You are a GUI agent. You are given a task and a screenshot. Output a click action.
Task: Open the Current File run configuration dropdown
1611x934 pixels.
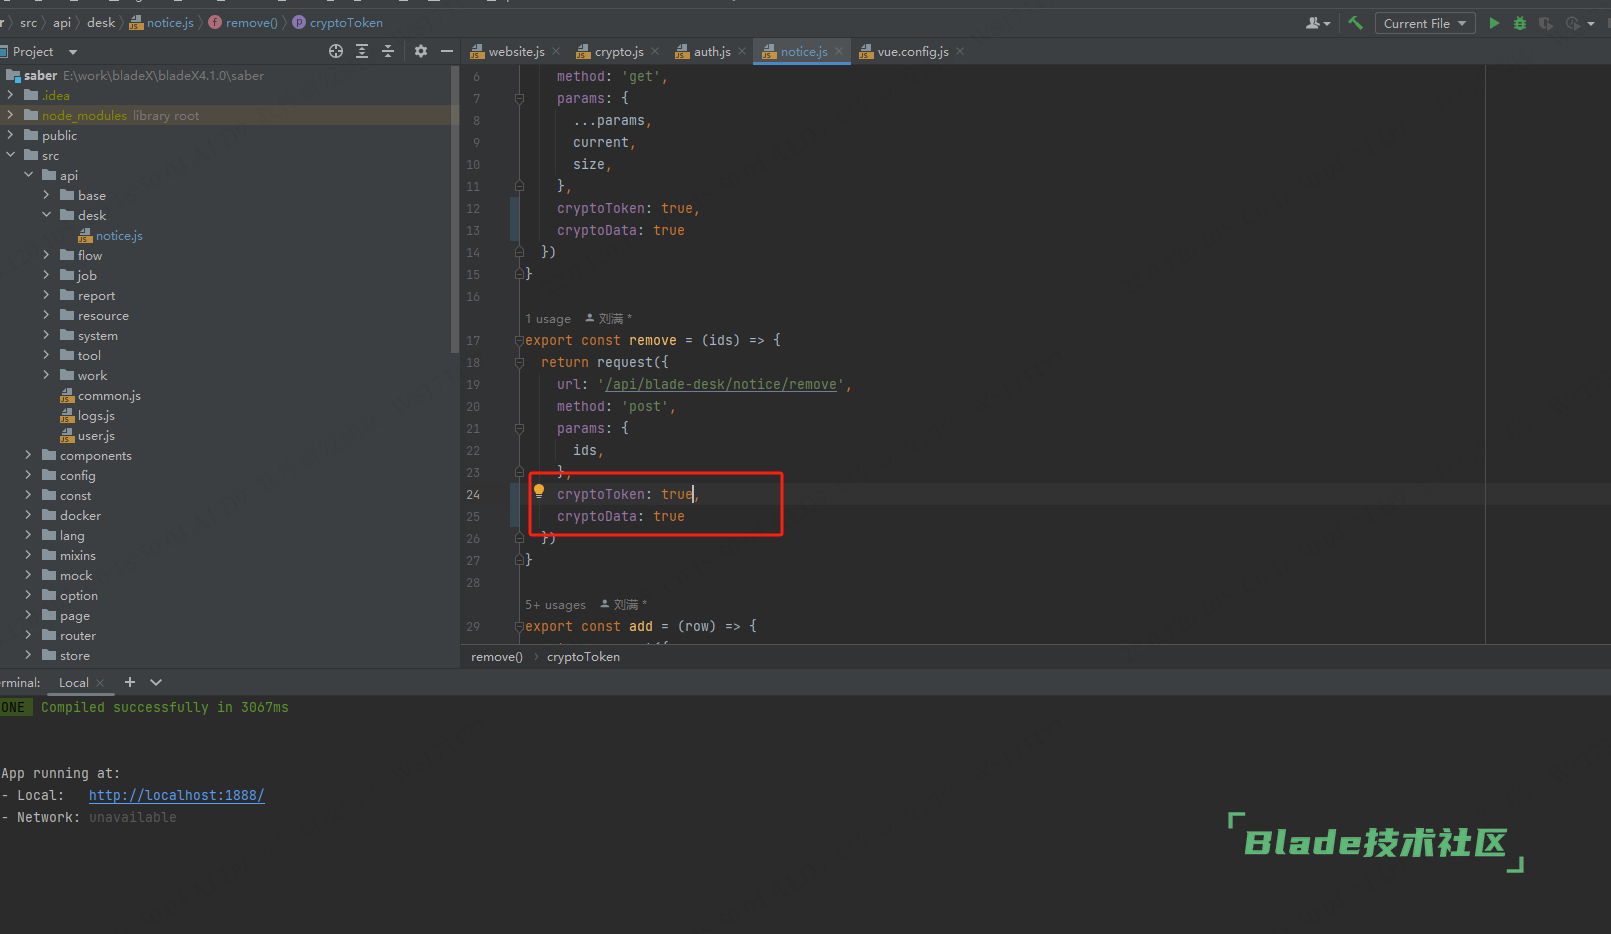point(1425,23)
